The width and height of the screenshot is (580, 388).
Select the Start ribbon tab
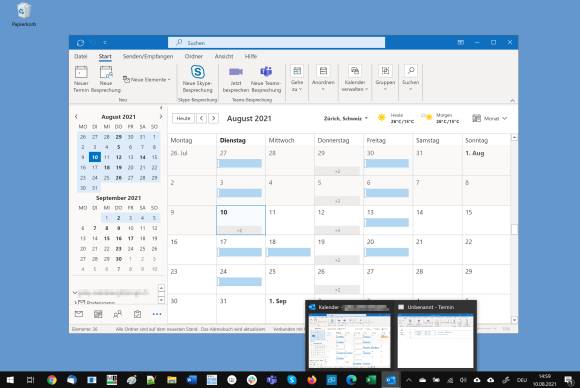pyautogui.click(x=105, y=56)
